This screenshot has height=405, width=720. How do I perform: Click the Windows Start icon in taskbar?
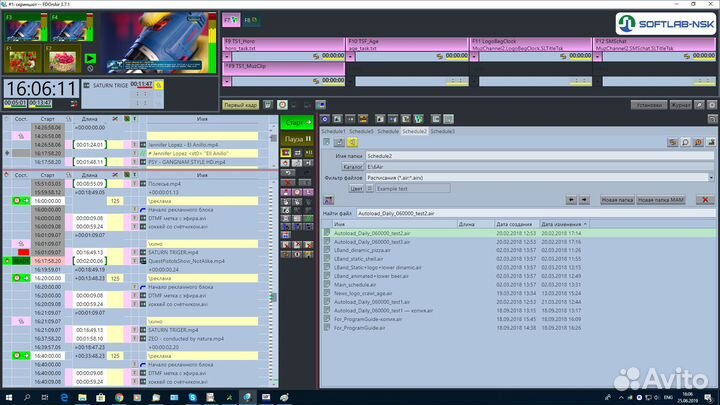(8, 397)
